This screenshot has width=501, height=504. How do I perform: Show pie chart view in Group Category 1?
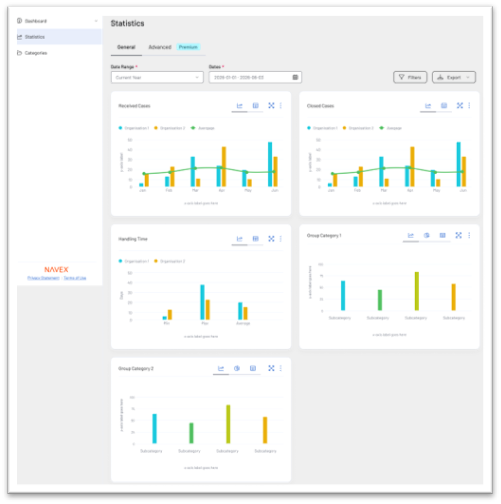point(427,235)
